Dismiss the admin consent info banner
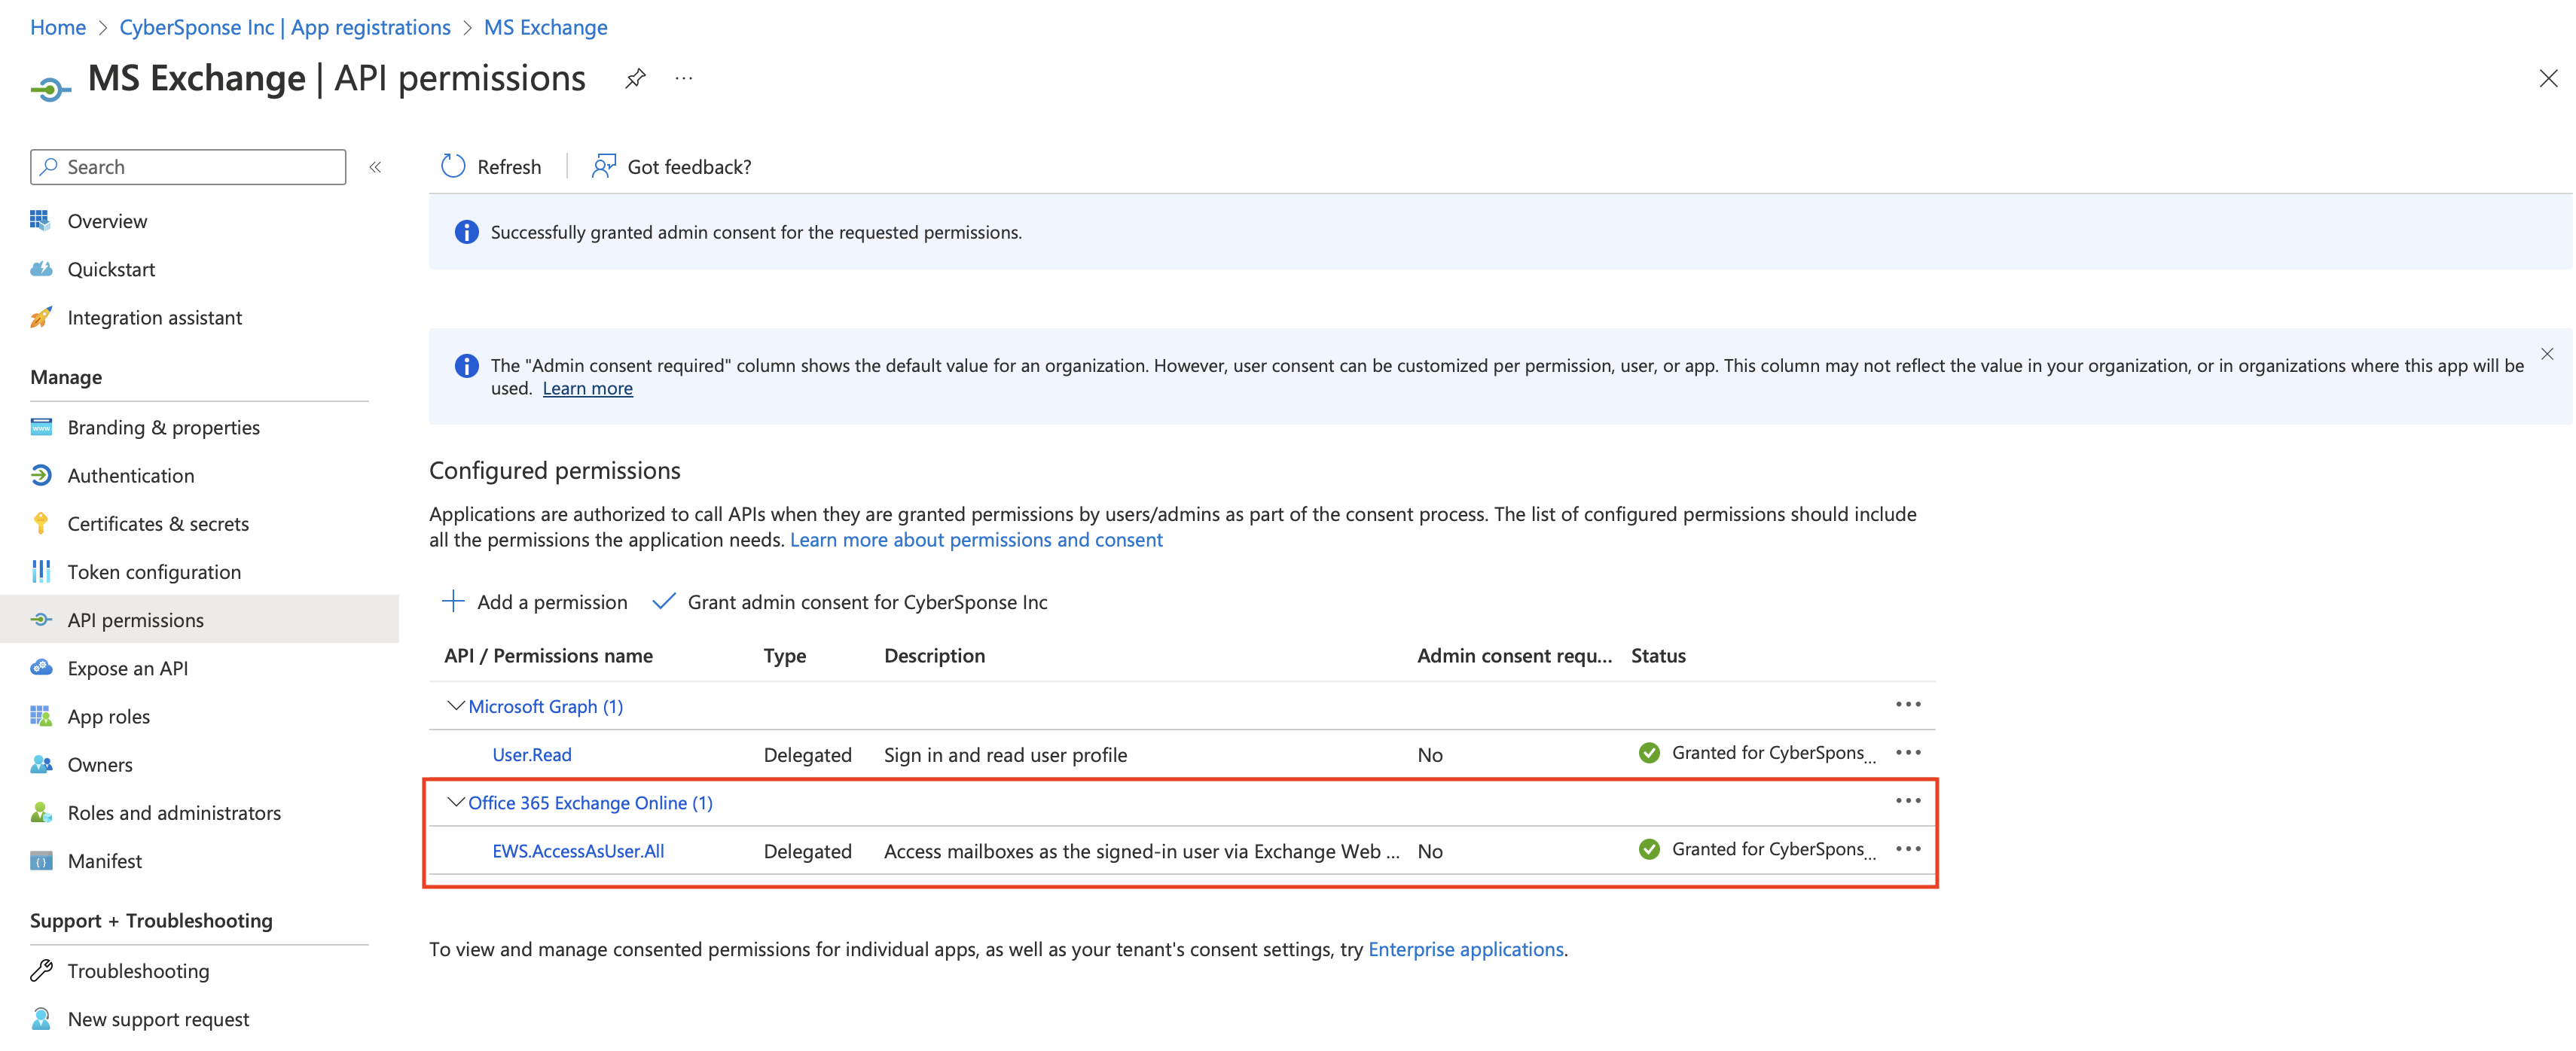This screenshot has width=2576, height=1051. coord(2546,354)
